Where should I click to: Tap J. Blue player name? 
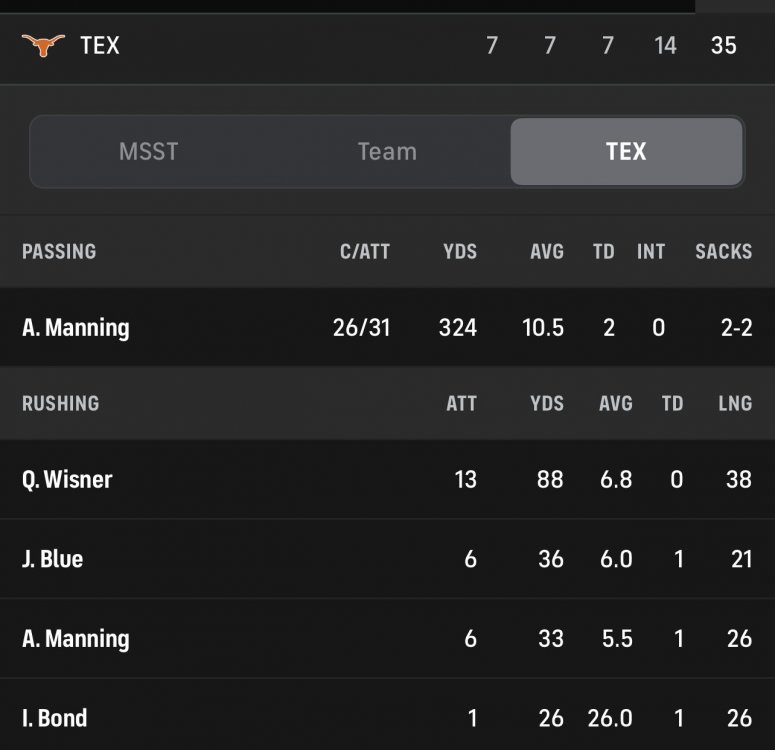point(52,559)
